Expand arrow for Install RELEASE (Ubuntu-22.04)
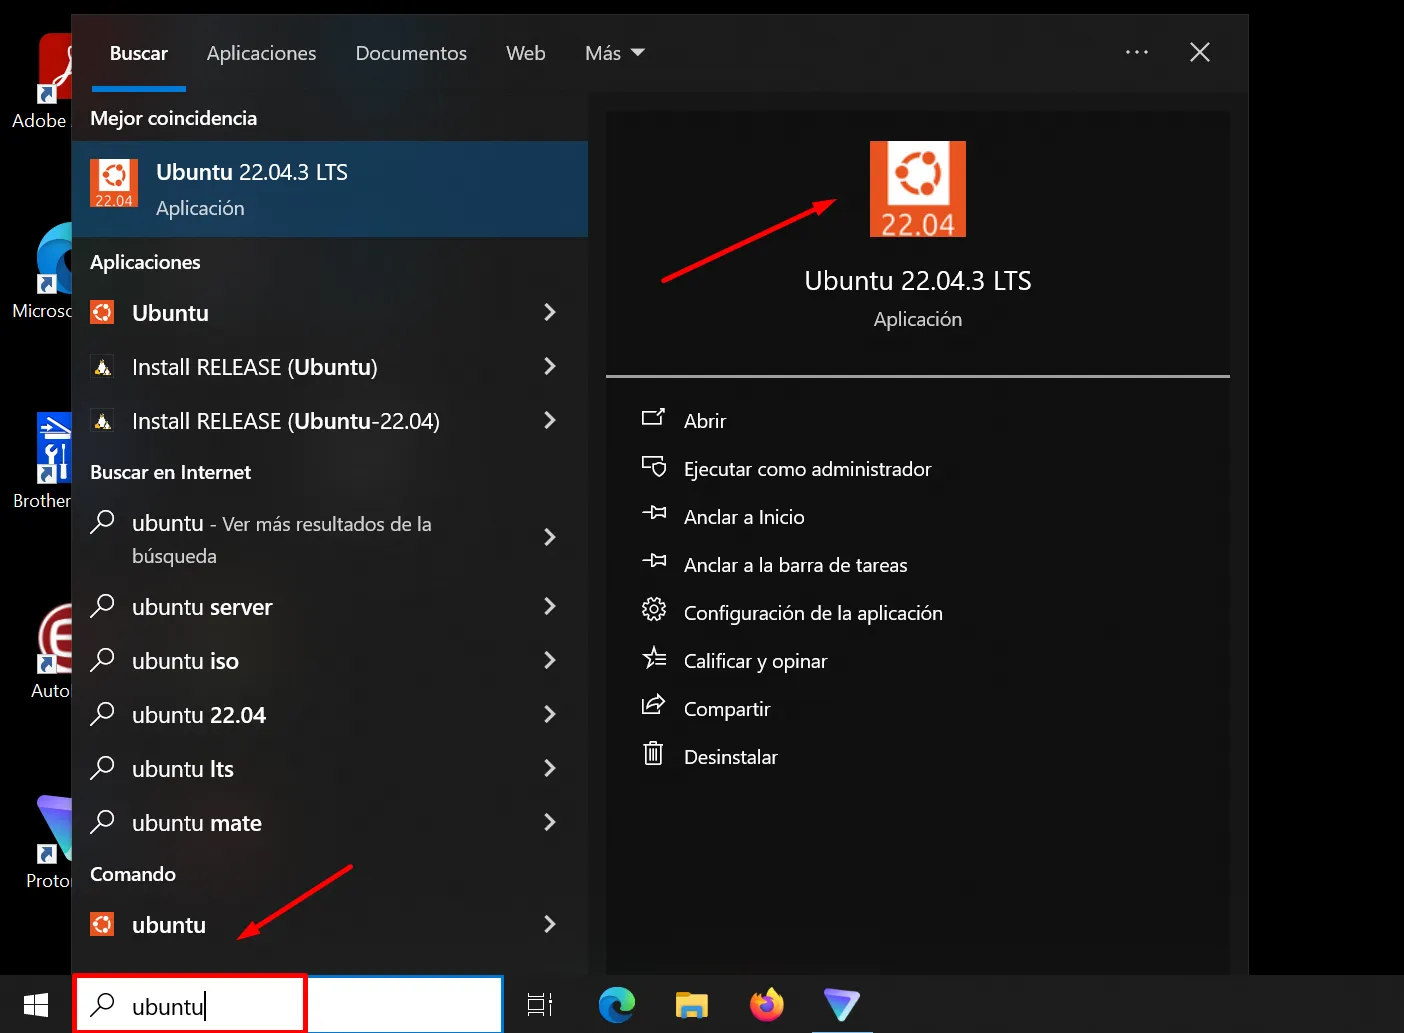The width and height of the screenshot is (1404, 1033). [549, 421]
